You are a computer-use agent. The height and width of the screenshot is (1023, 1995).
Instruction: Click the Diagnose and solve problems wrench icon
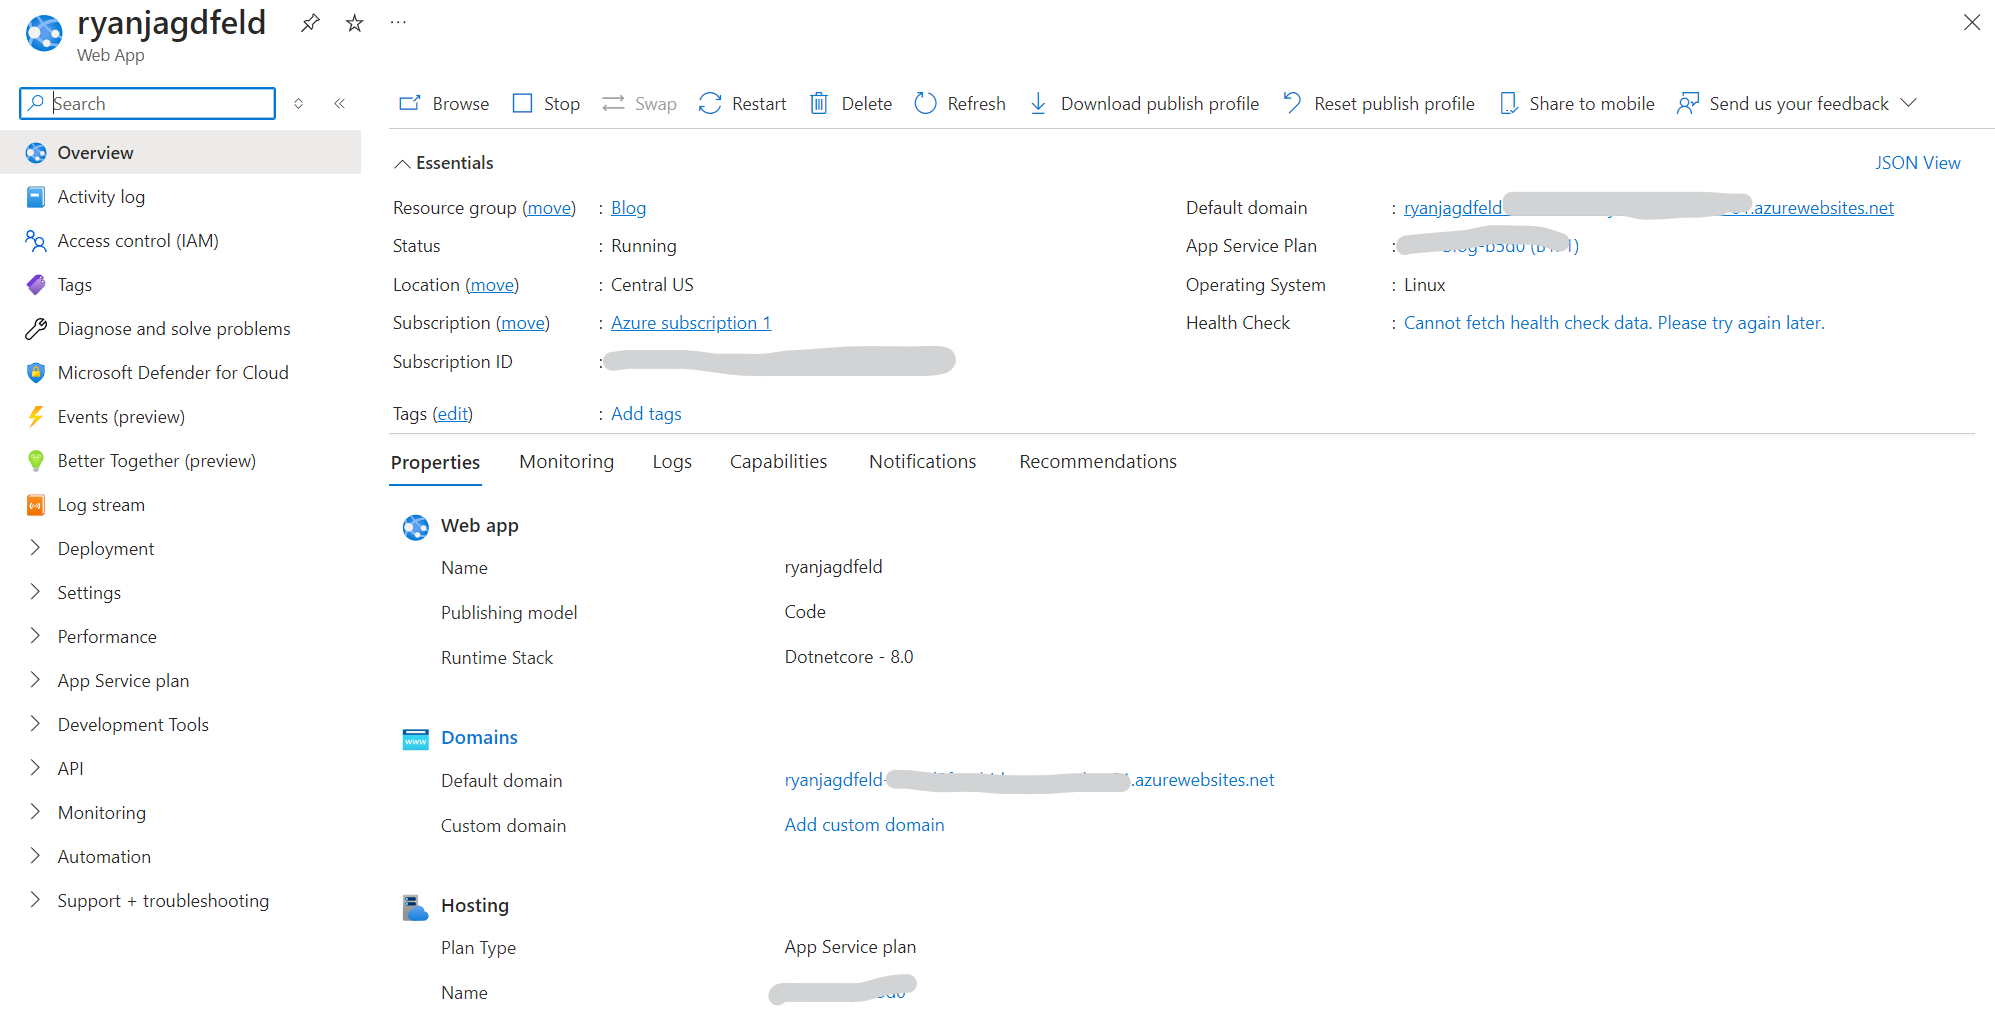pos(36,329)
